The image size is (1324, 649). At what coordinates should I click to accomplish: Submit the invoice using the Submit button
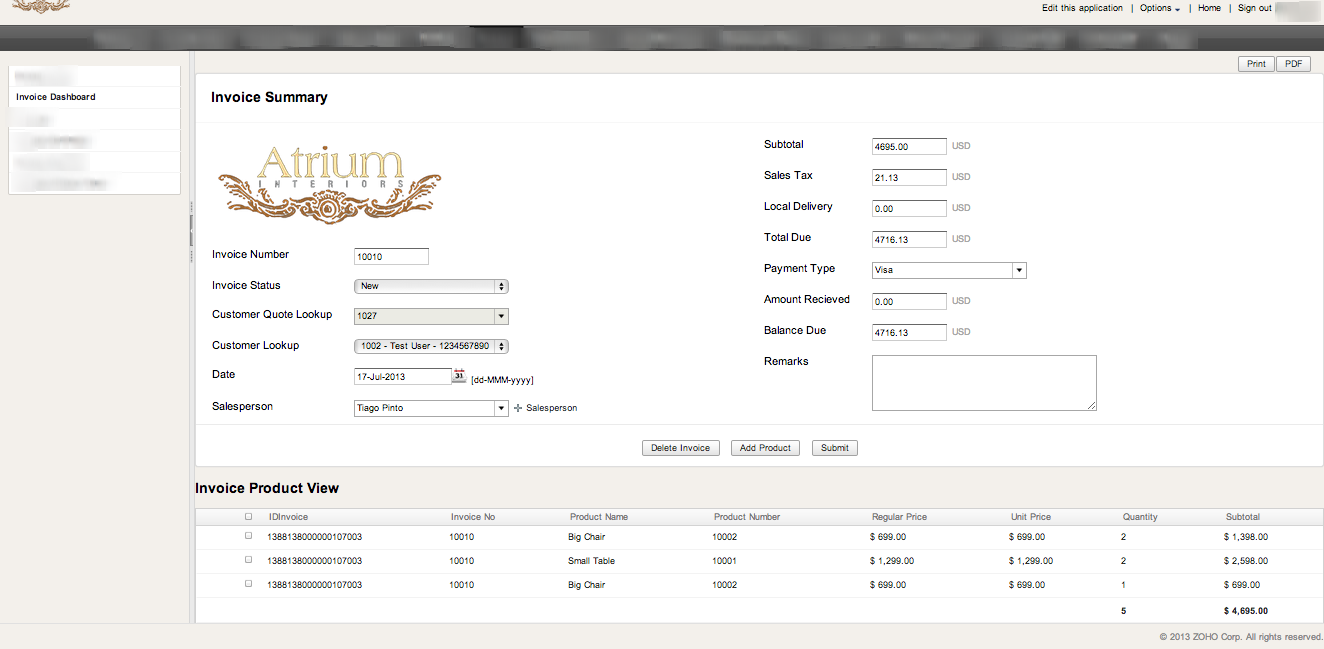[834, 448]
